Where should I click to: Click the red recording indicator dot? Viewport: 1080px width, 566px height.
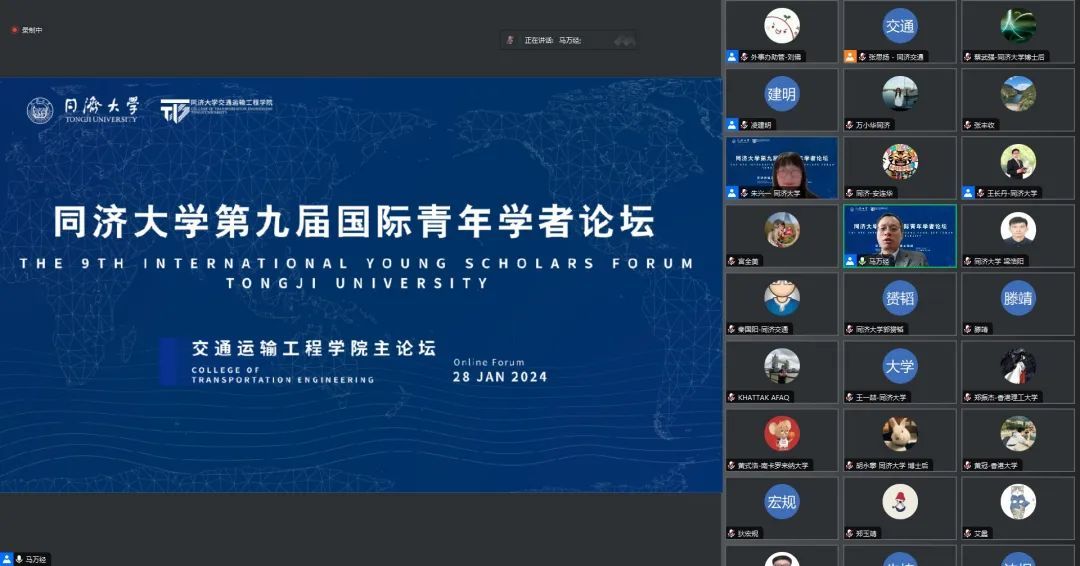(14, 30)
